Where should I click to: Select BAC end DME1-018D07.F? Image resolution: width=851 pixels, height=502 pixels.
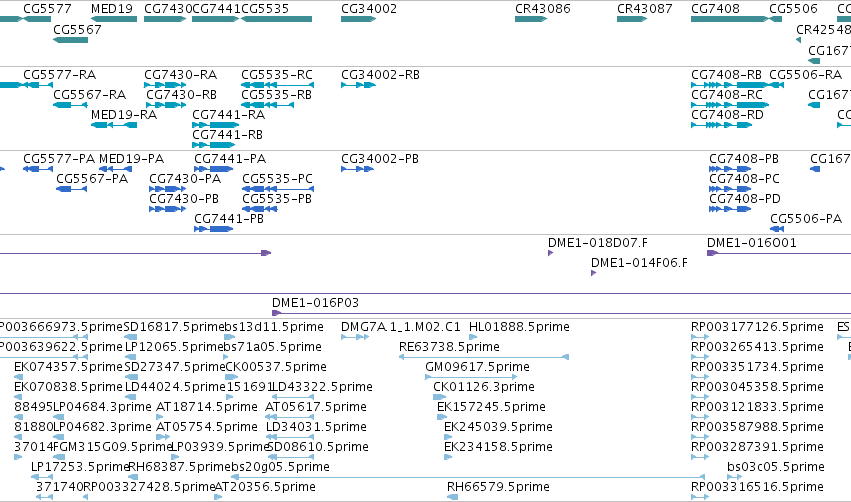click(x=550, y=253)
